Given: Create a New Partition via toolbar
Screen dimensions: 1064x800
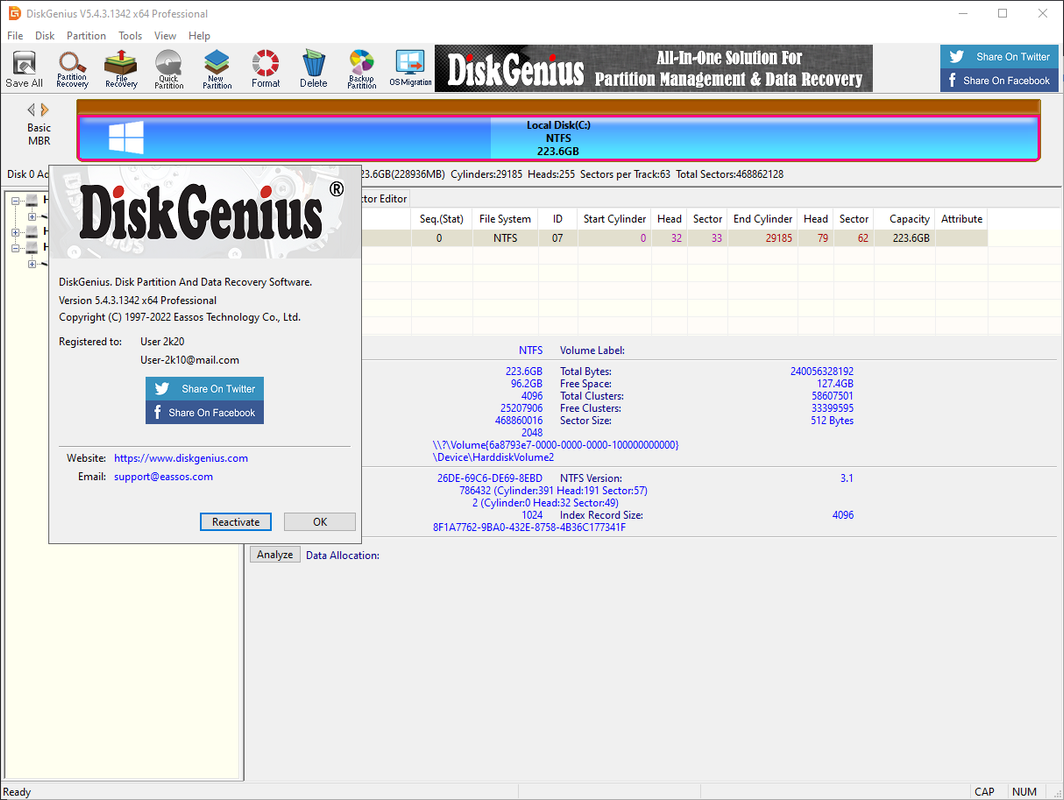Looking at the screenshot, I should (x=217, y=69).
